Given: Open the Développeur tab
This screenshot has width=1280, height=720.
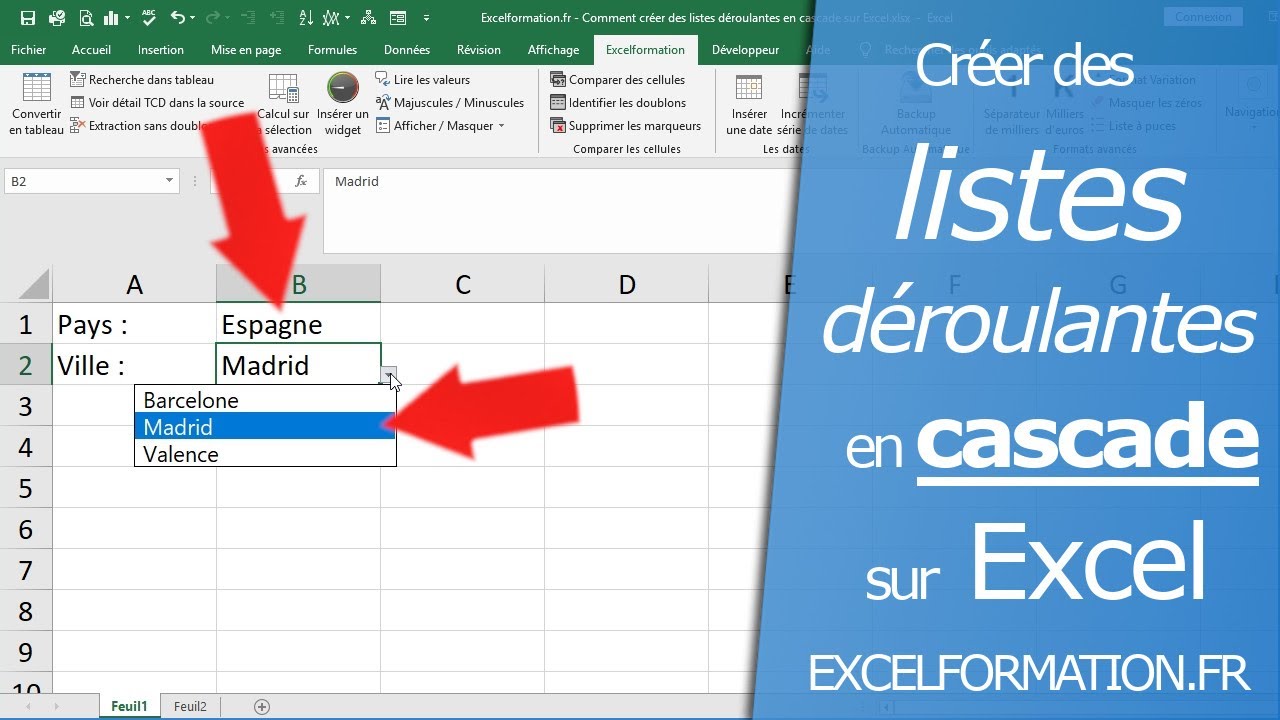Looking at the screenshot, I should (x=745, y=50).
